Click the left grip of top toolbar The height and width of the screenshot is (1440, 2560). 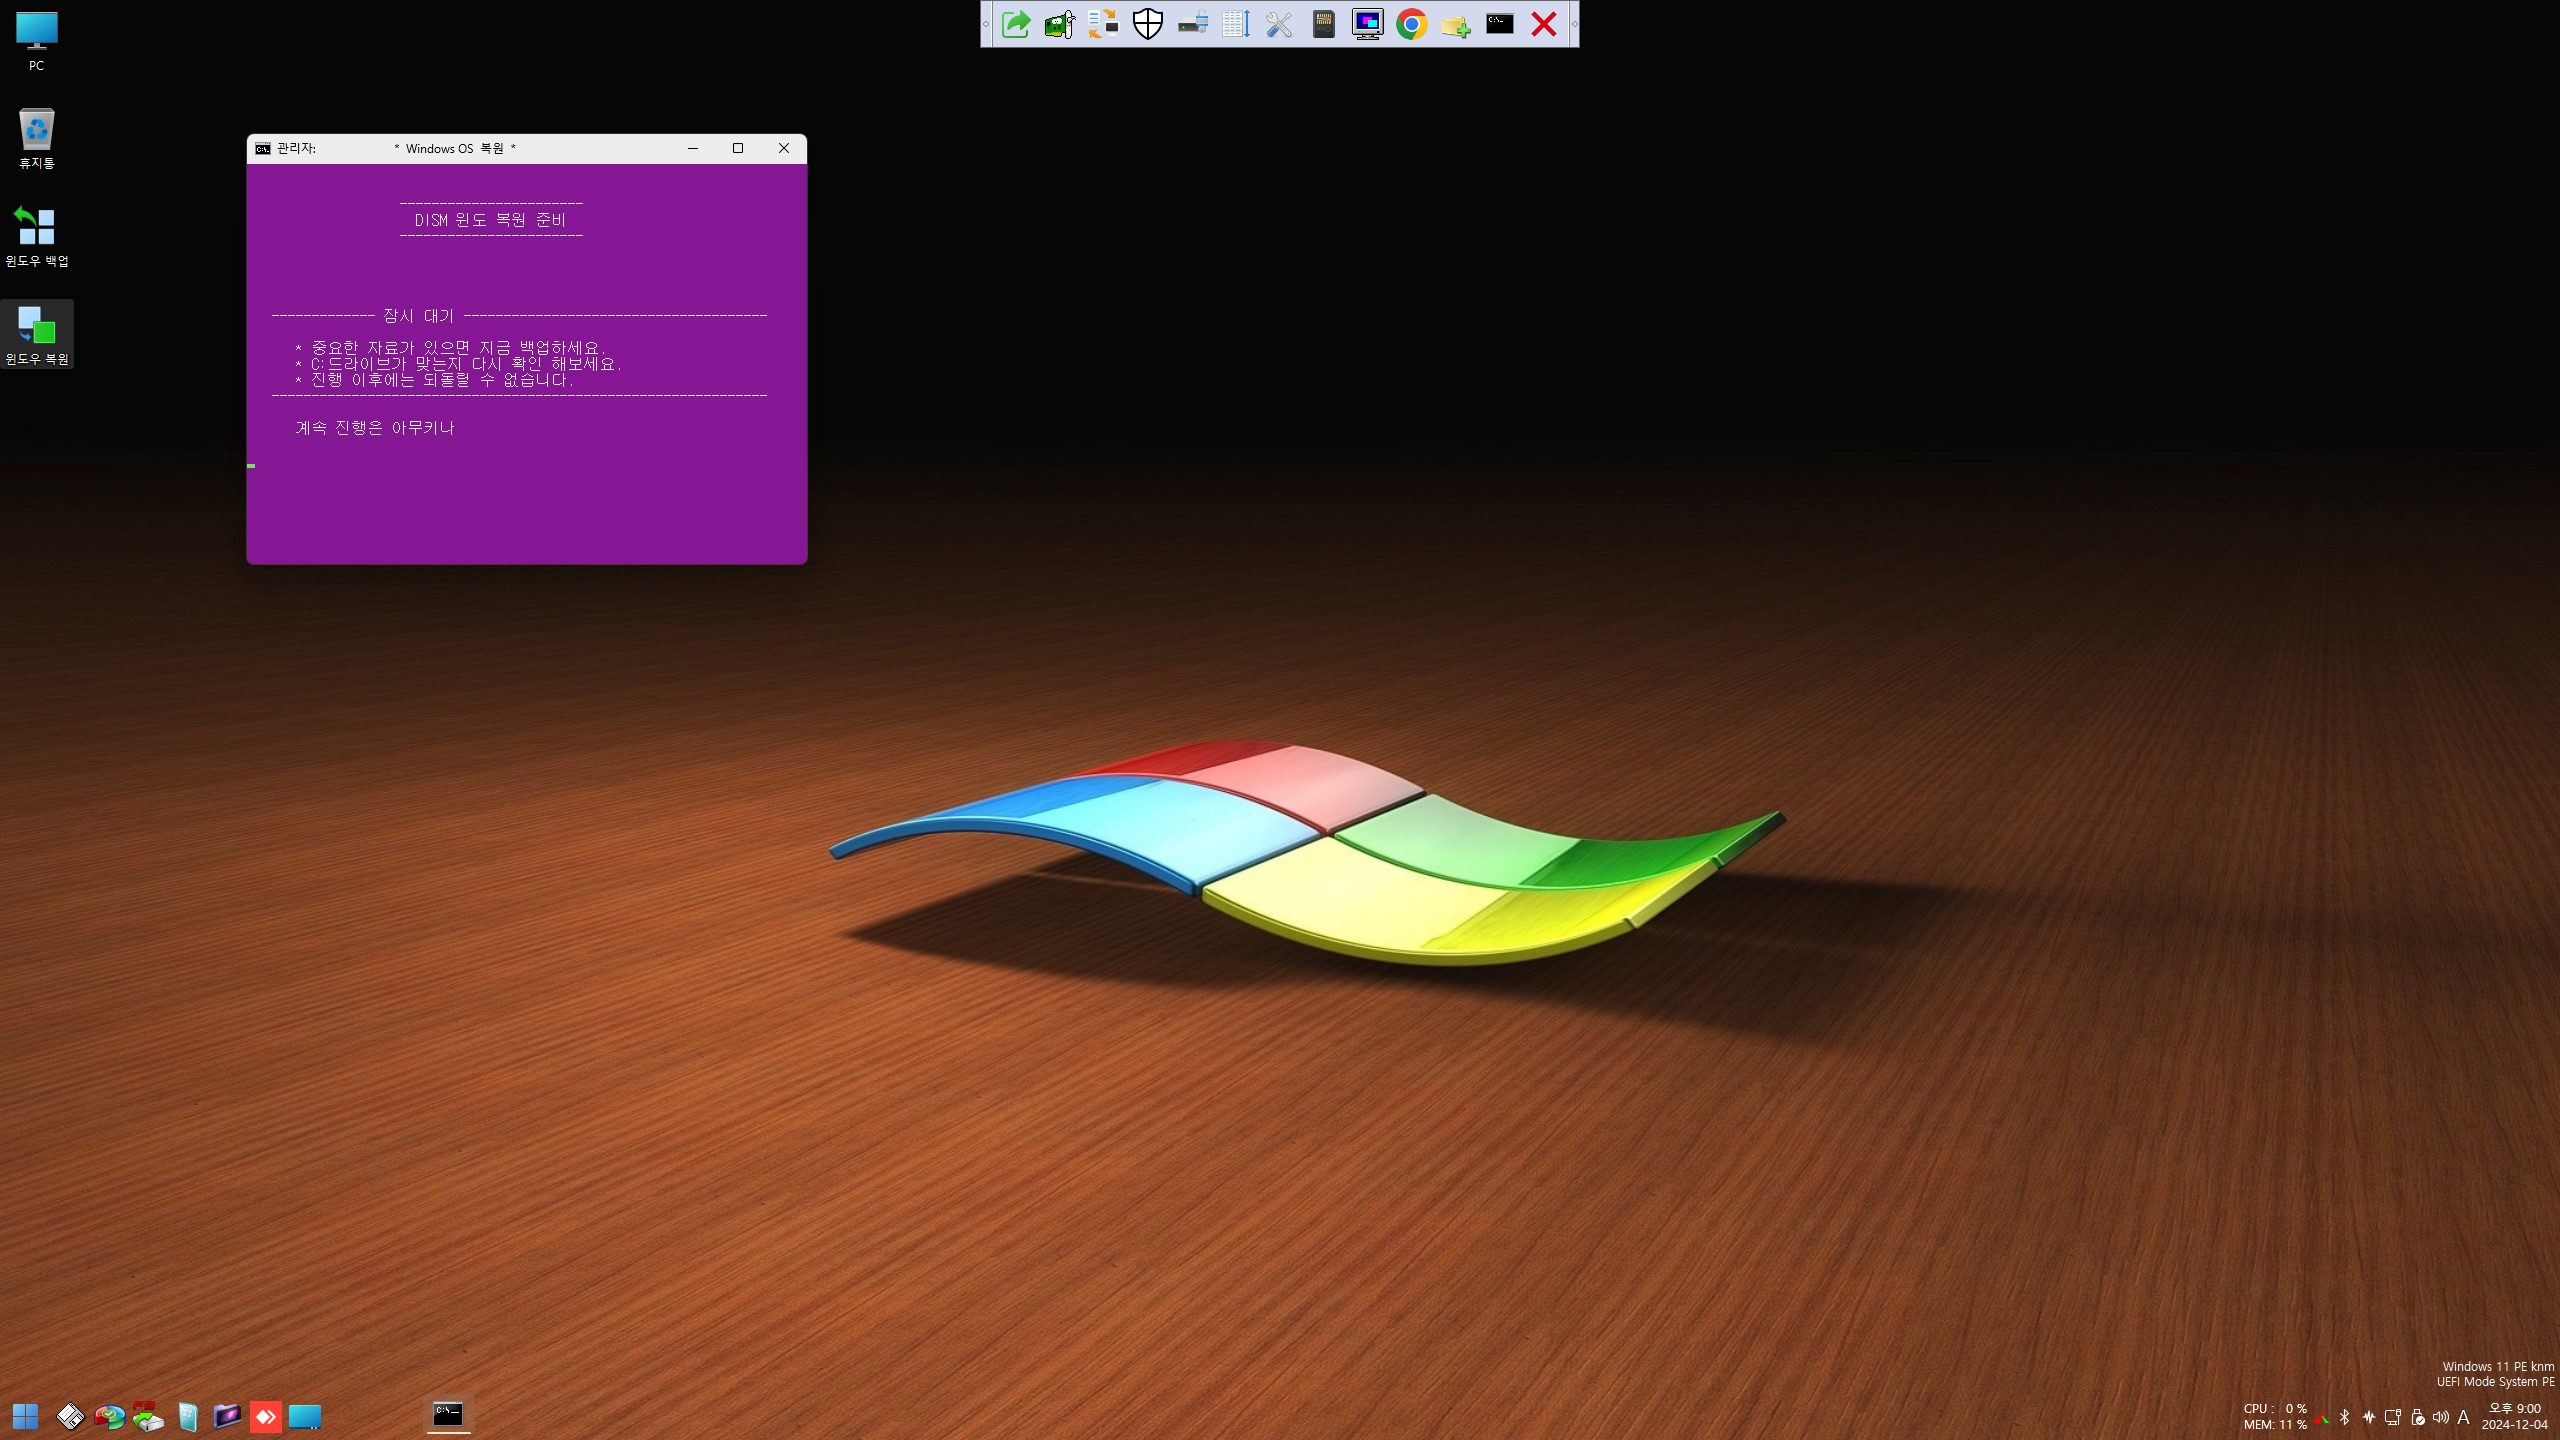986,24
